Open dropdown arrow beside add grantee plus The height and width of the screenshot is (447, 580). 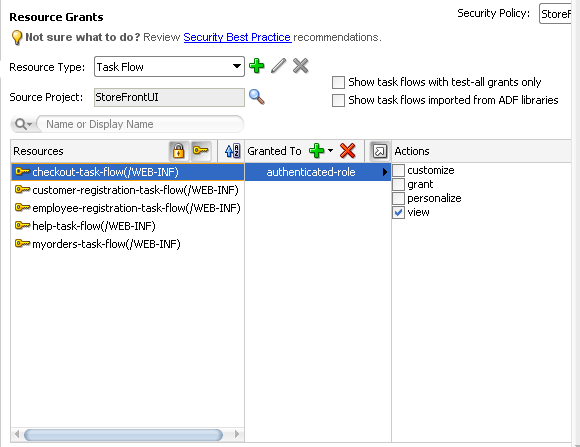[330, 151]
